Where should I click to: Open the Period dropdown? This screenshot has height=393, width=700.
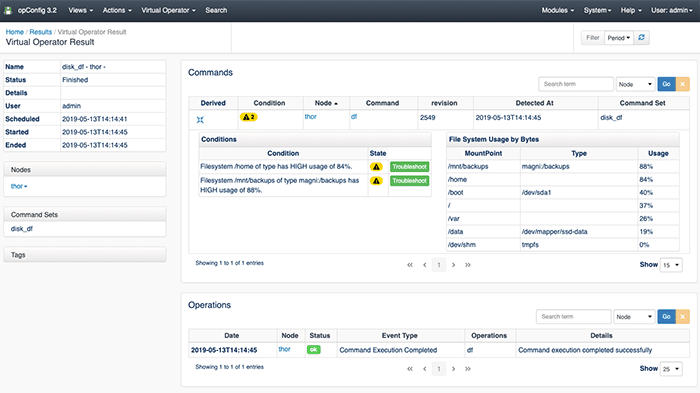619,38
